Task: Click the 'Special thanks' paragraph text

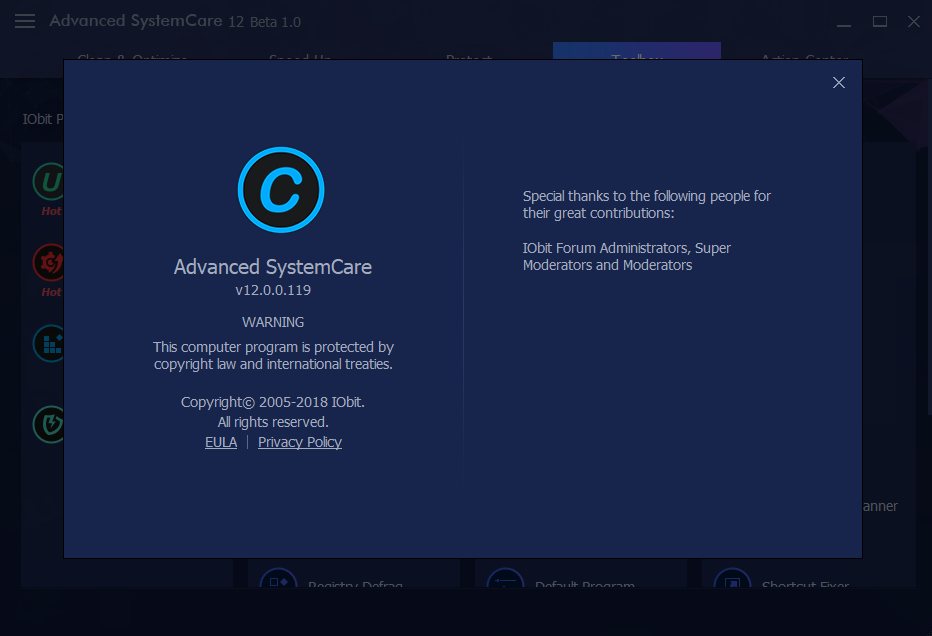Action: [647, 204]
